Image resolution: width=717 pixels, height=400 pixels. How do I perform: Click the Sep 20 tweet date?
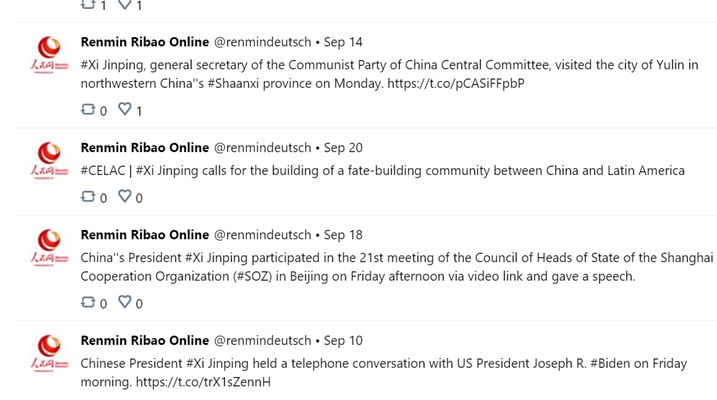point(343,148)
